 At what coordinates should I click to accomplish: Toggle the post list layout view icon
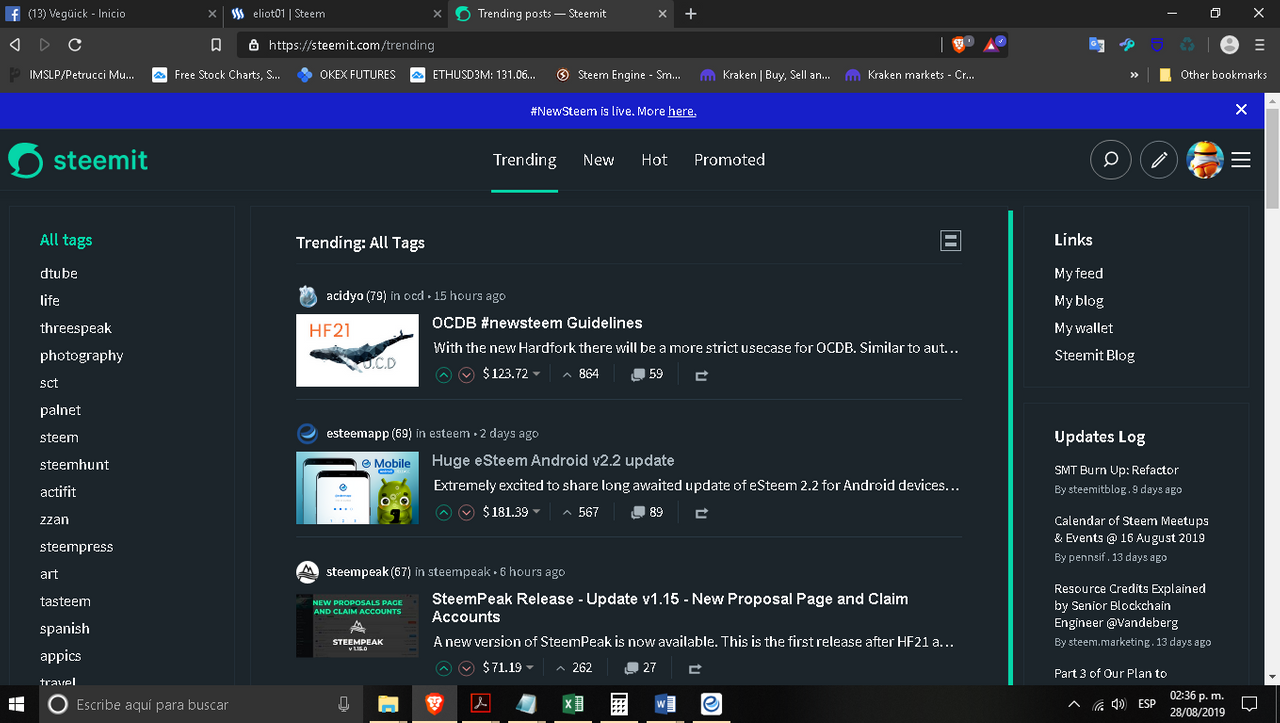click(951, 240)
